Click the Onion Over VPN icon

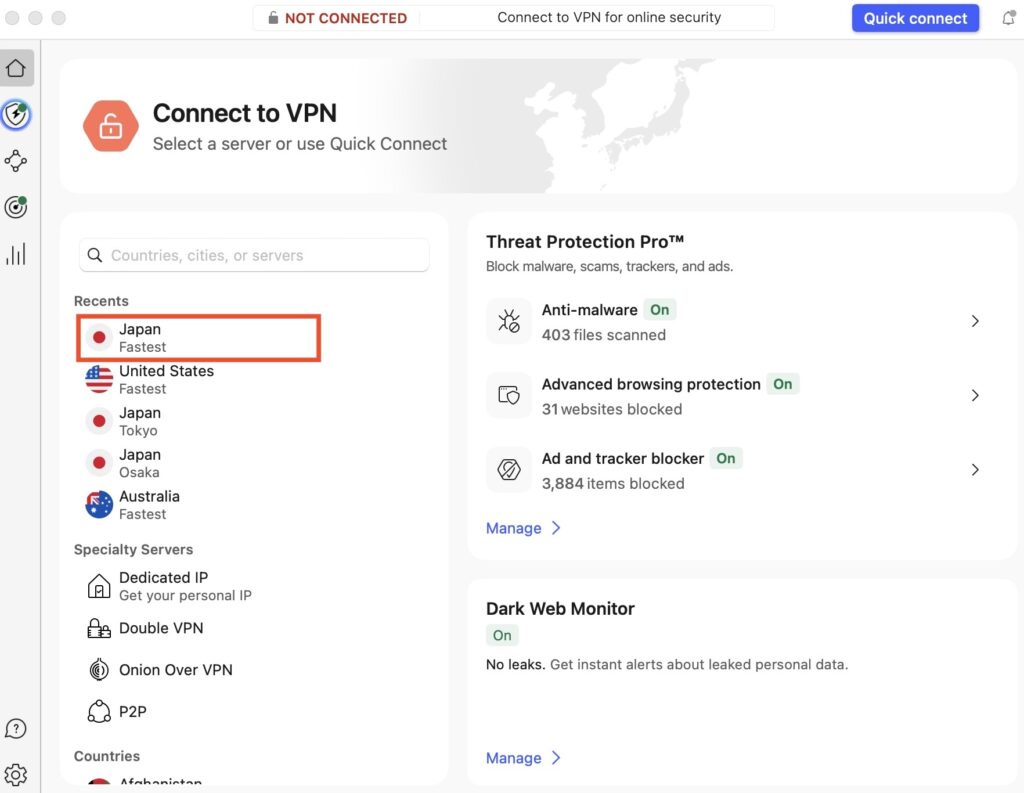point(99,670)
